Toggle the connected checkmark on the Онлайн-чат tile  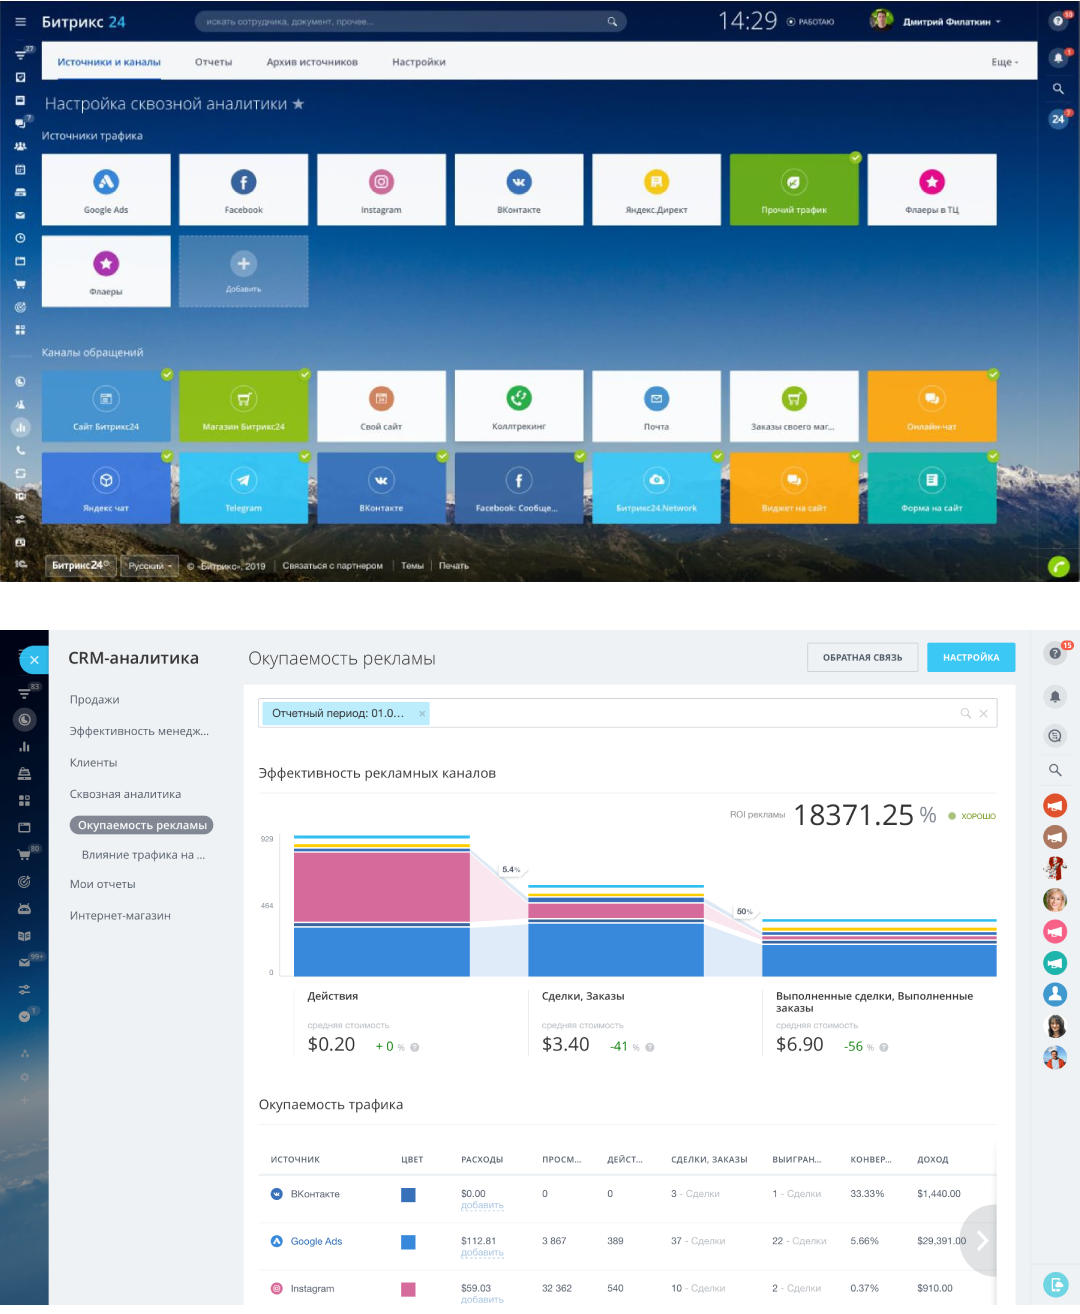pos(993,374)
